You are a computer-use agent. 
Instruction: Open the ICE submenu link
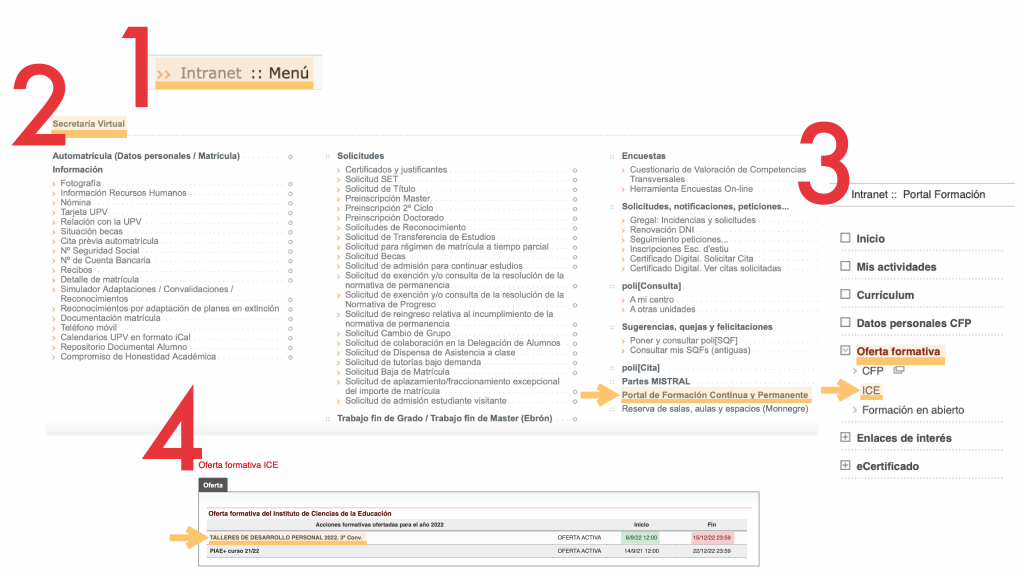click(x=871, y=390)
